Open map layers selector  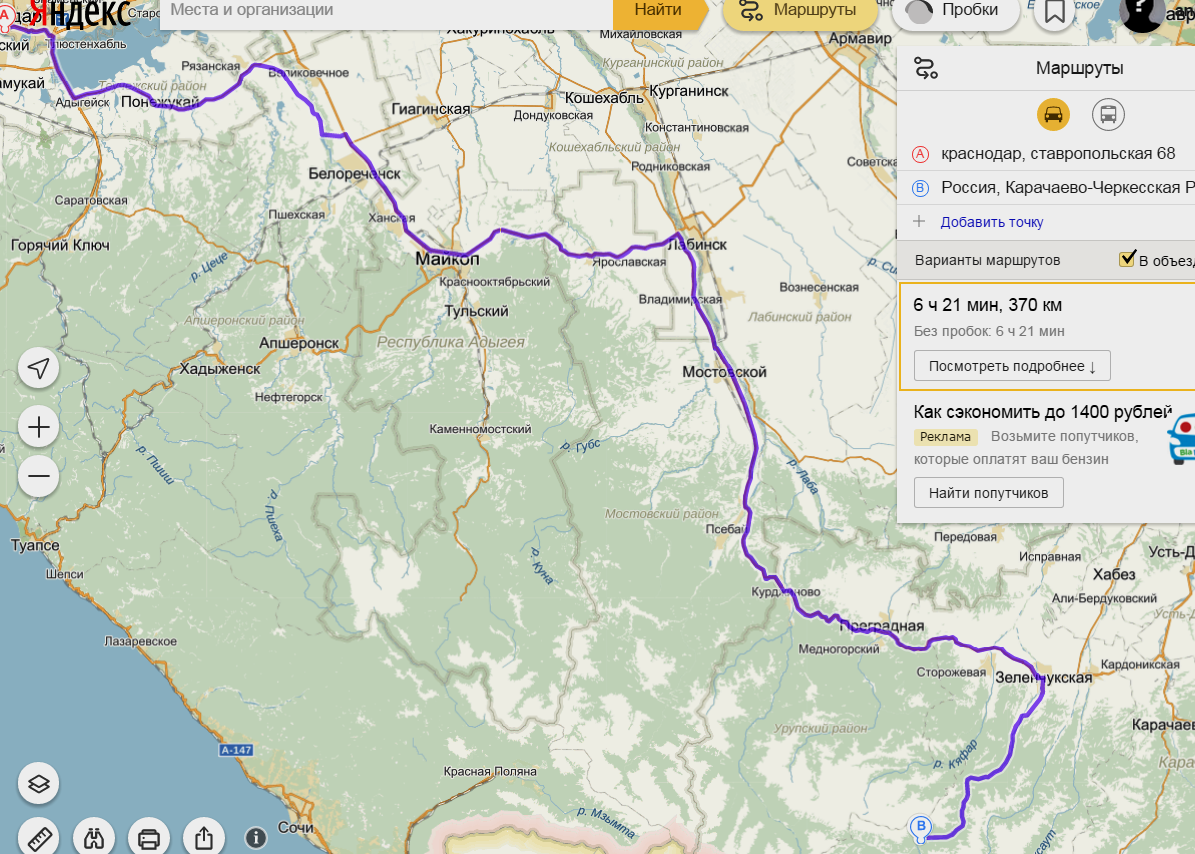(39, 784)
